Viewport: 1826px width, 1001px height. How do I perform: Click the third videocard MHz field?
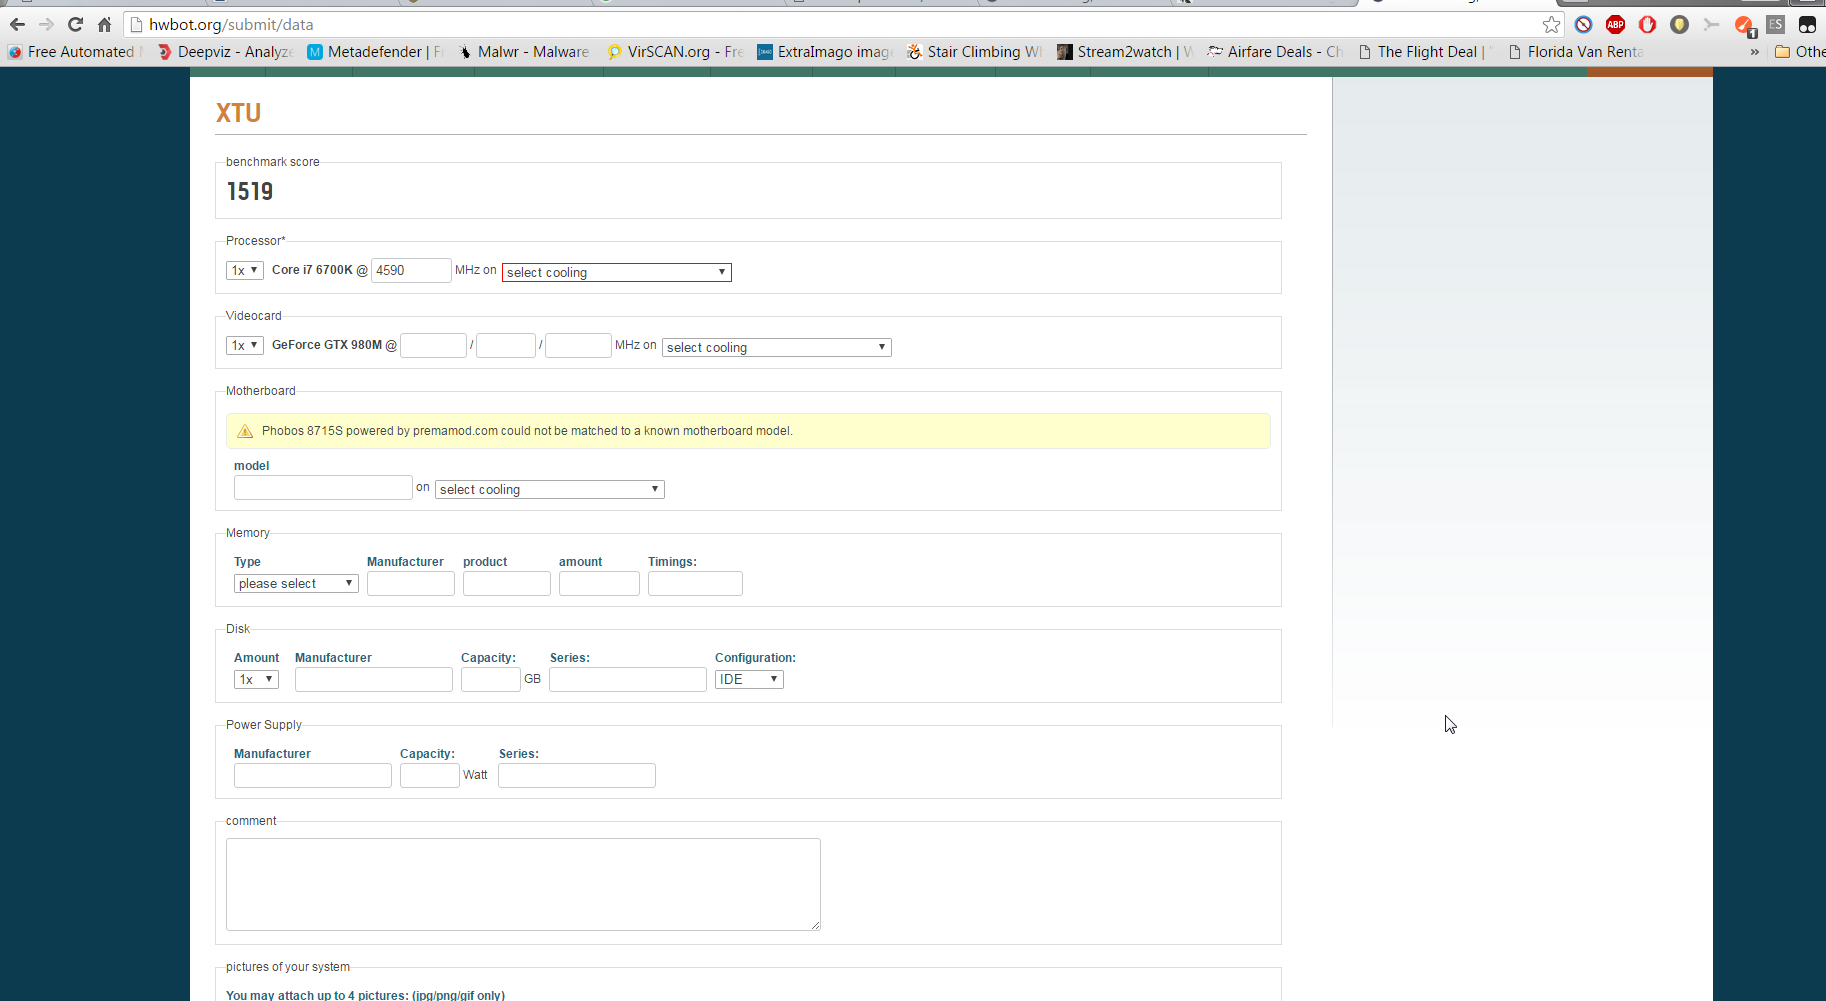click(578, 345)
